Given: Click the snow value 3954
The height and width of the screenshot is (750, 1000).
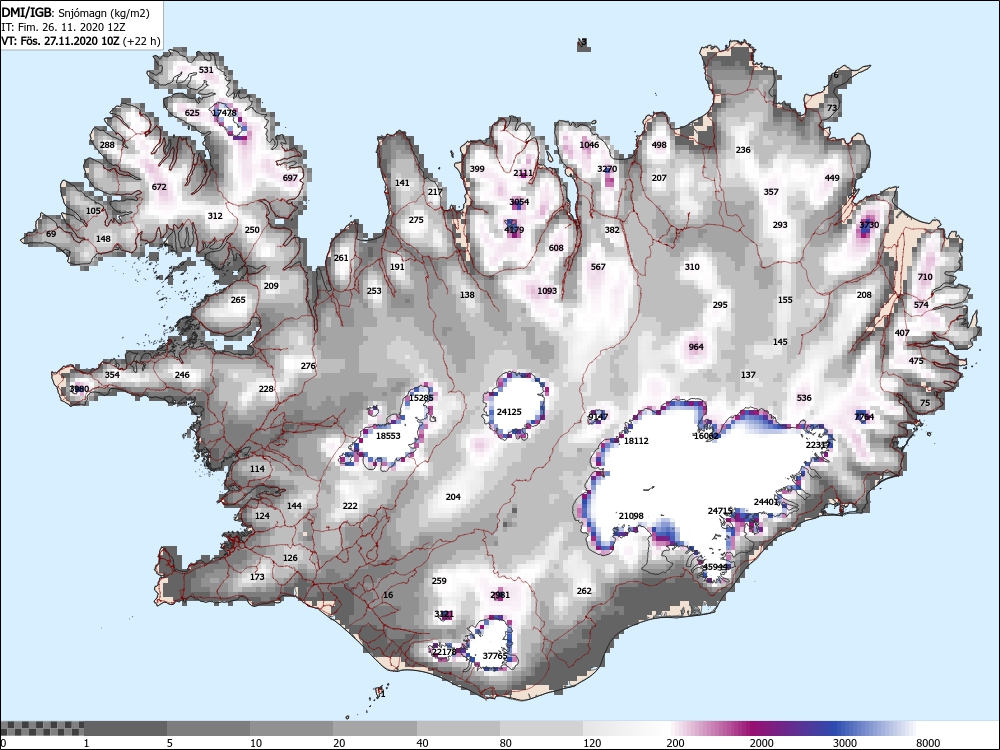Looking at the screenshot, I should tap(519, 202).
